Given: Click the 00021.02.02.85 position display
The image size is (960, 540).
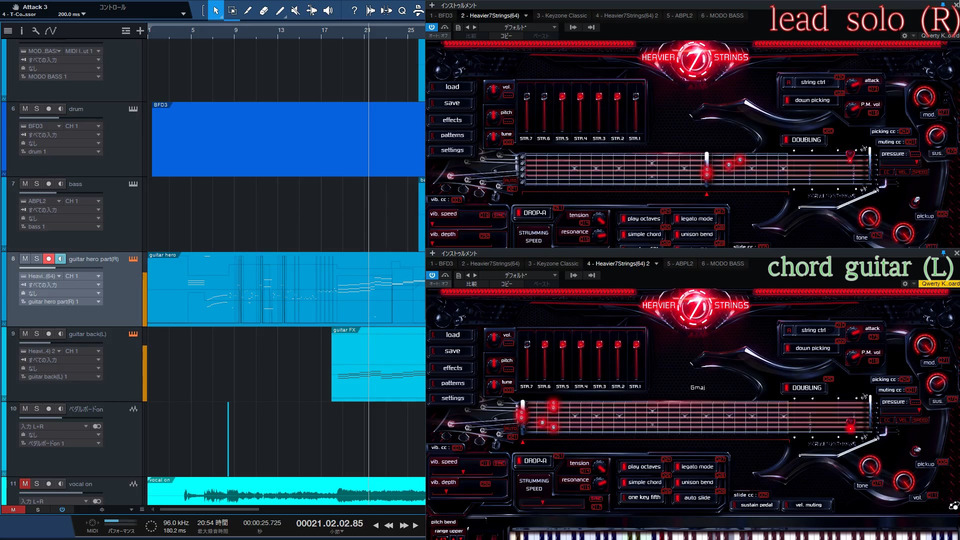Looking at the screenshot, I should (329, 523).
